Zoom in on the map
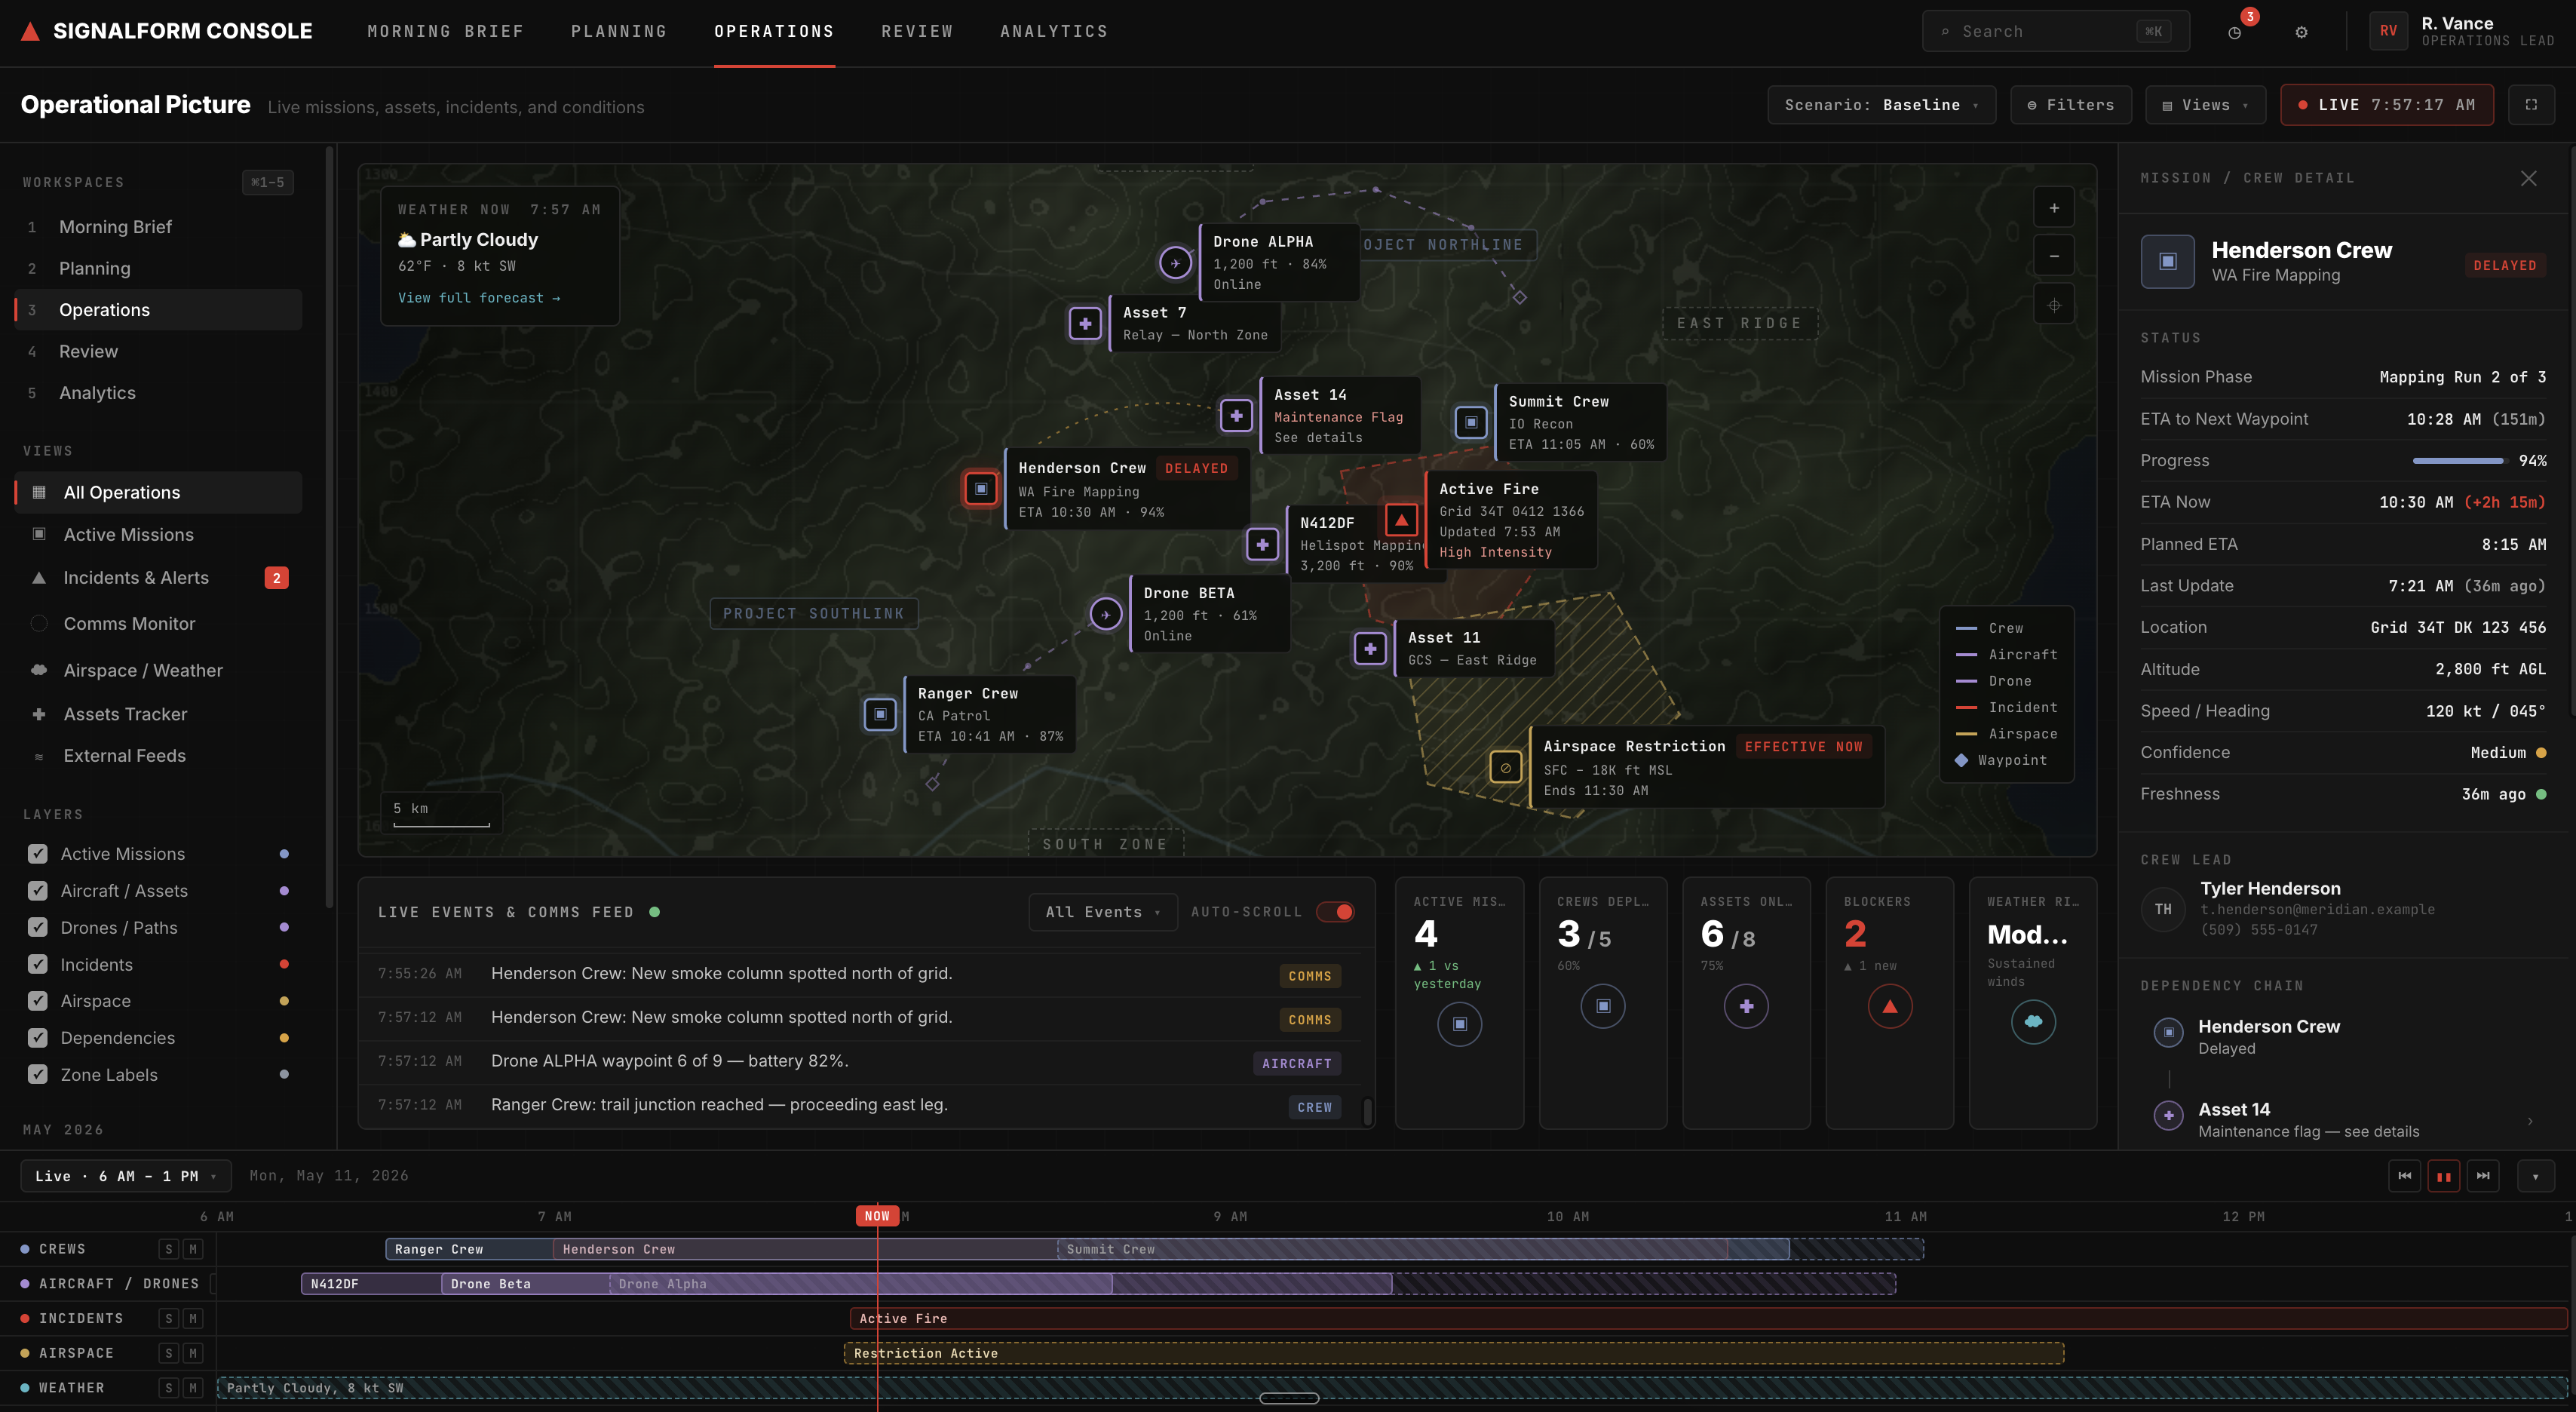Viewport: 2576px width, 1412px height. tap(2053, 208)
